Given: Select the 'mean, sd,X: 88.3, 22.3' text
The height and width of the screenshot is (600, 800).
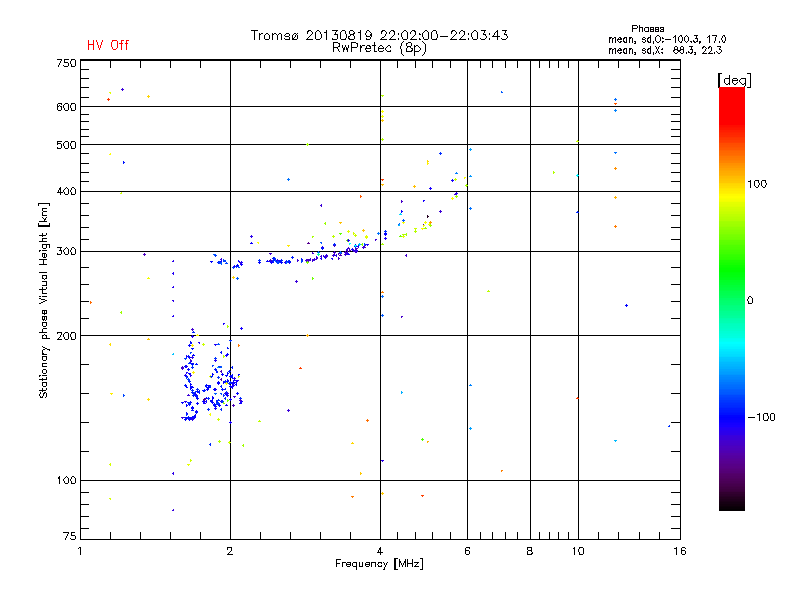Looking at the screenshot, I should point(665,50).
